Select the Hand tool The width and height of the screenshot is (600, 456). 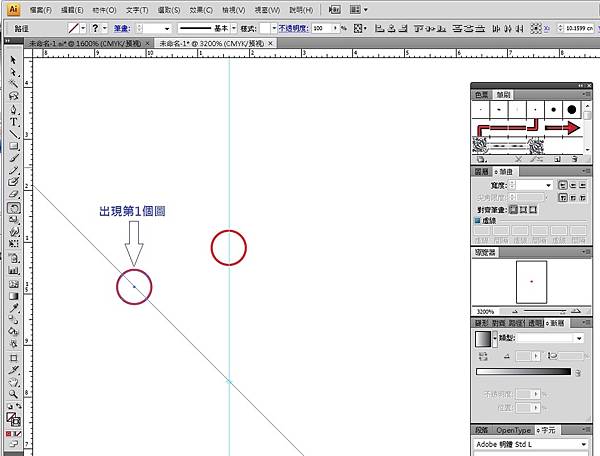click(13, 382)
